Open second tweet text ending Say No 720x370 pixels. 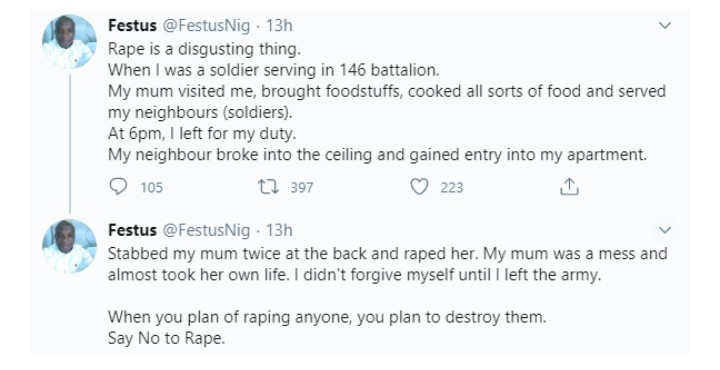click(388, 296)
